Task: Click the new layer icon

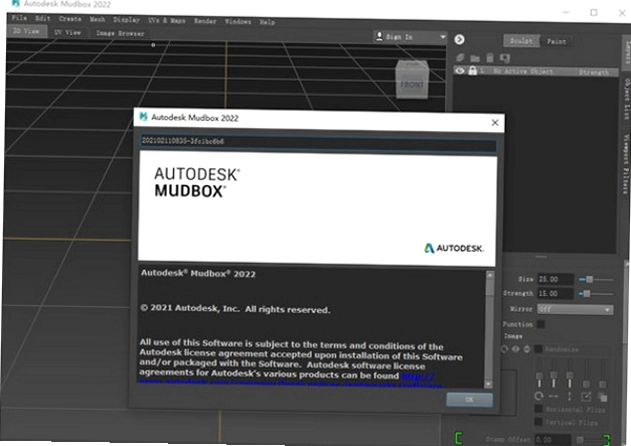Action: tap(460, 58)
